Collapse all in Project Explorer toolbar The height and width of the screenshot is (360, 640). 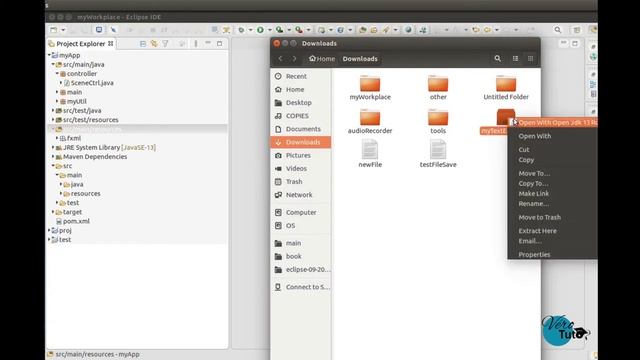(143, 43)
